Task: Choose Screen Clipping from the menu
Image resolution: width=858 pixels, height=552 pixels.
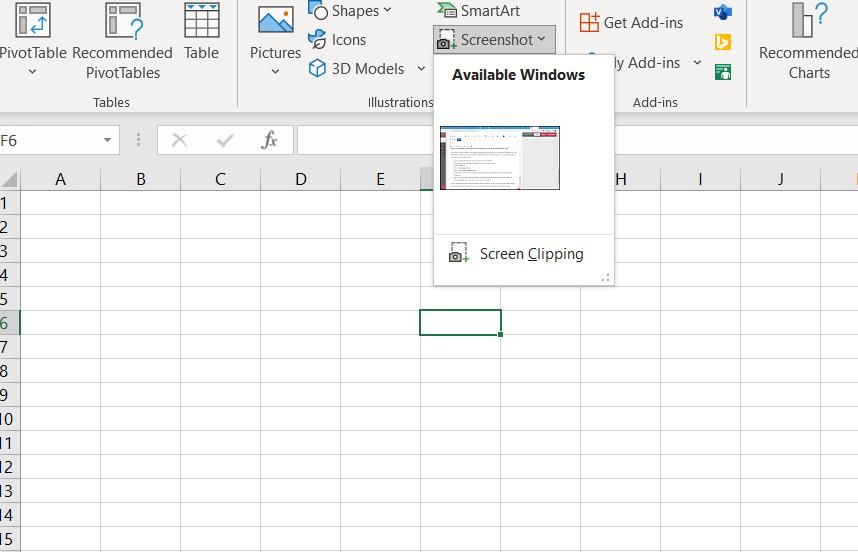Action: 530,254
